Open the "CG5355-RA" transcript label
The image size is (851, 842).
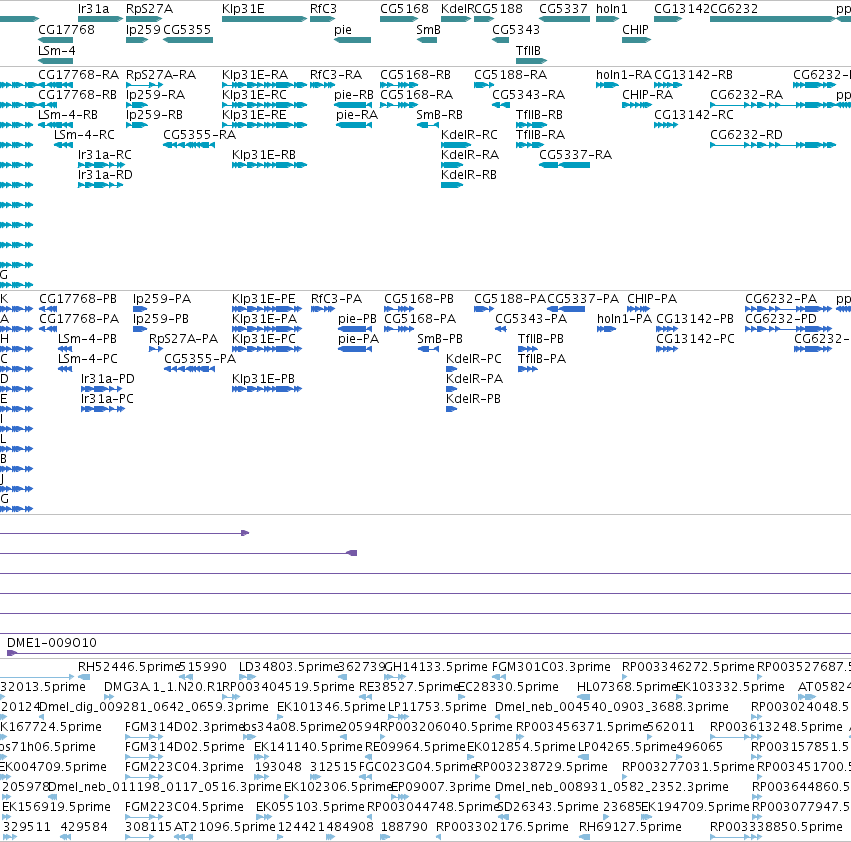coord(200,135)
